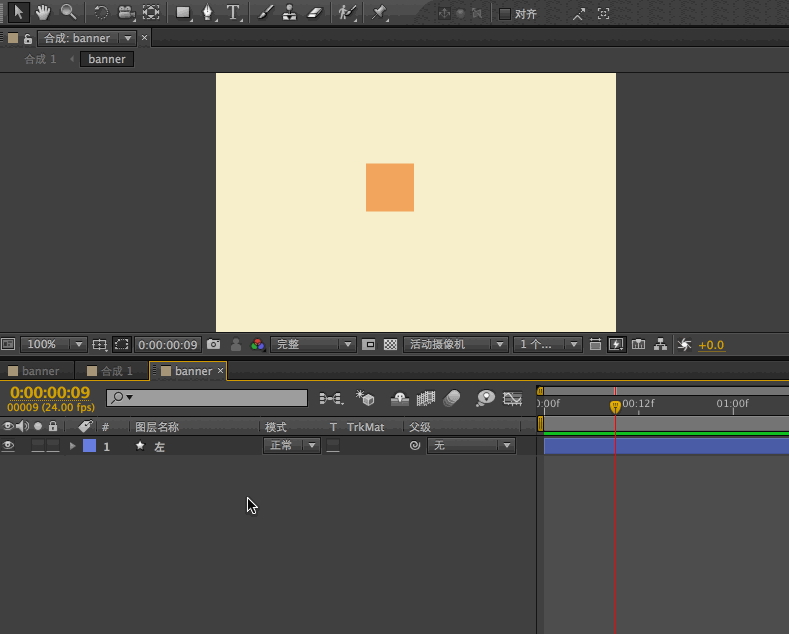This screenshot has width=789, height=634.
Task: Open the fast previews menu
Action: click(616, 345)
